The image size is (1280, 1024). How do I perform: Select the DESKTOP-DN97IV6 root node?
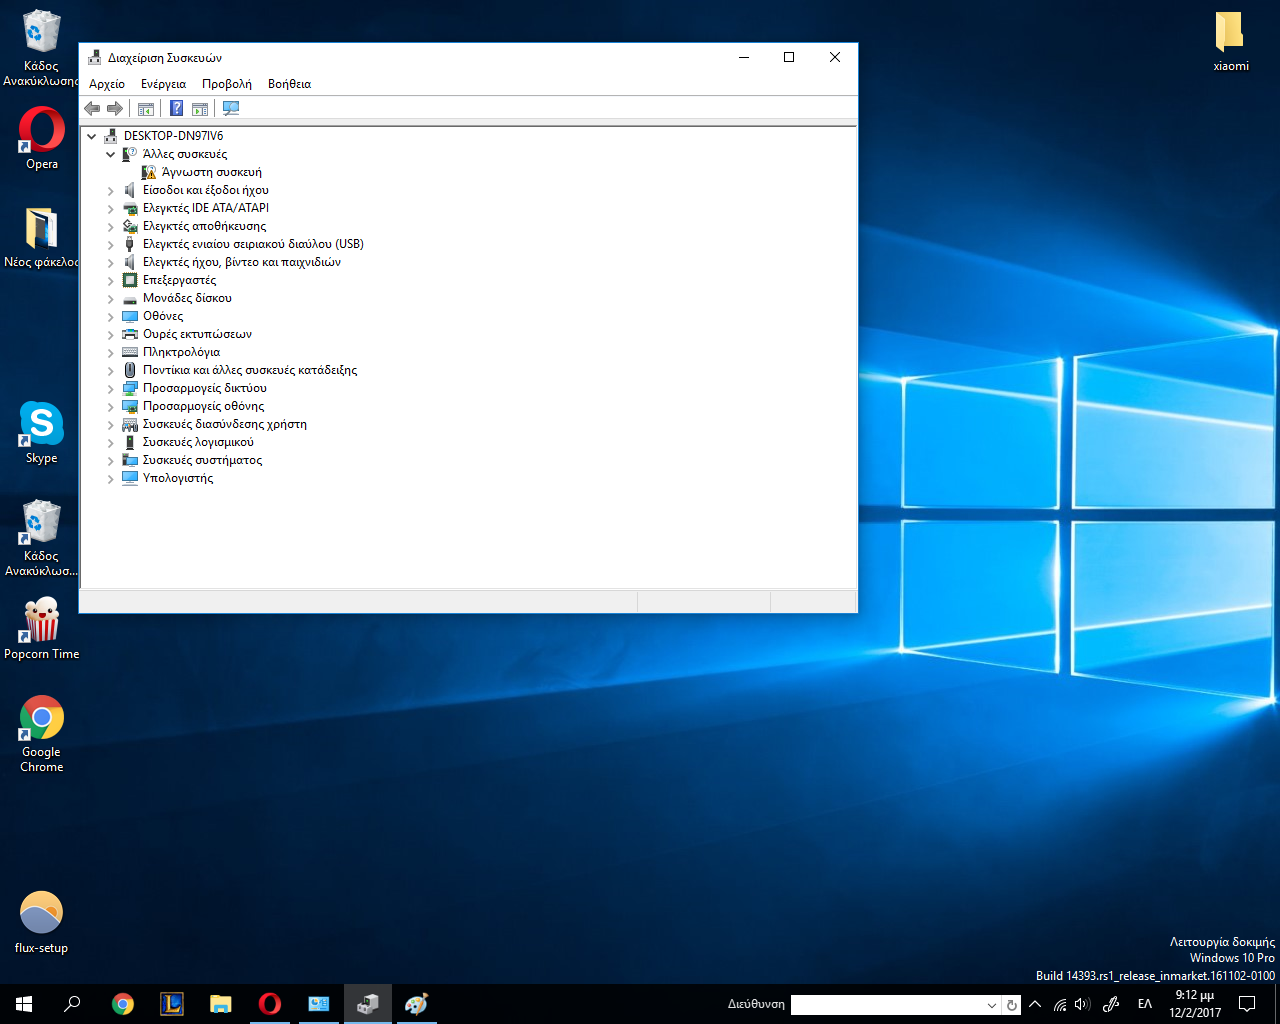point(173,136)
